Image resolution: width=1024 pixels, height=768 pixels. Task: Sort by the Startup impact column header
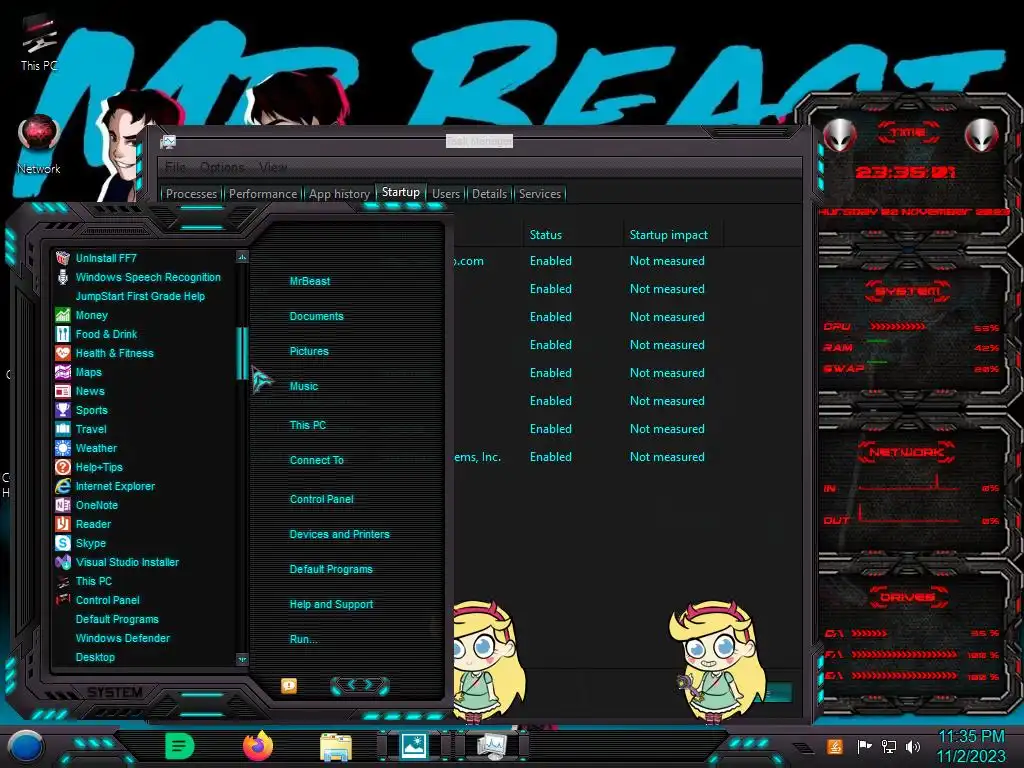tap(668, 234)
